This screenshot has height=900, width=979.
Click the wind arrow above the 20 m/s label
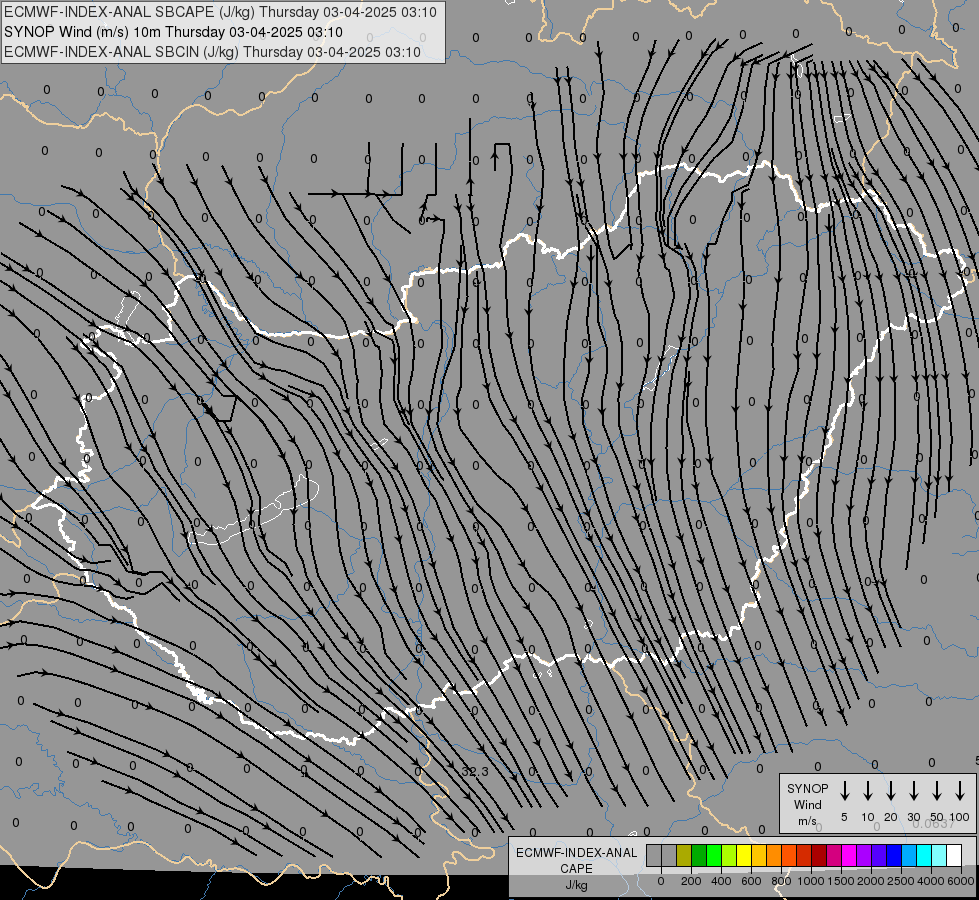891,791
